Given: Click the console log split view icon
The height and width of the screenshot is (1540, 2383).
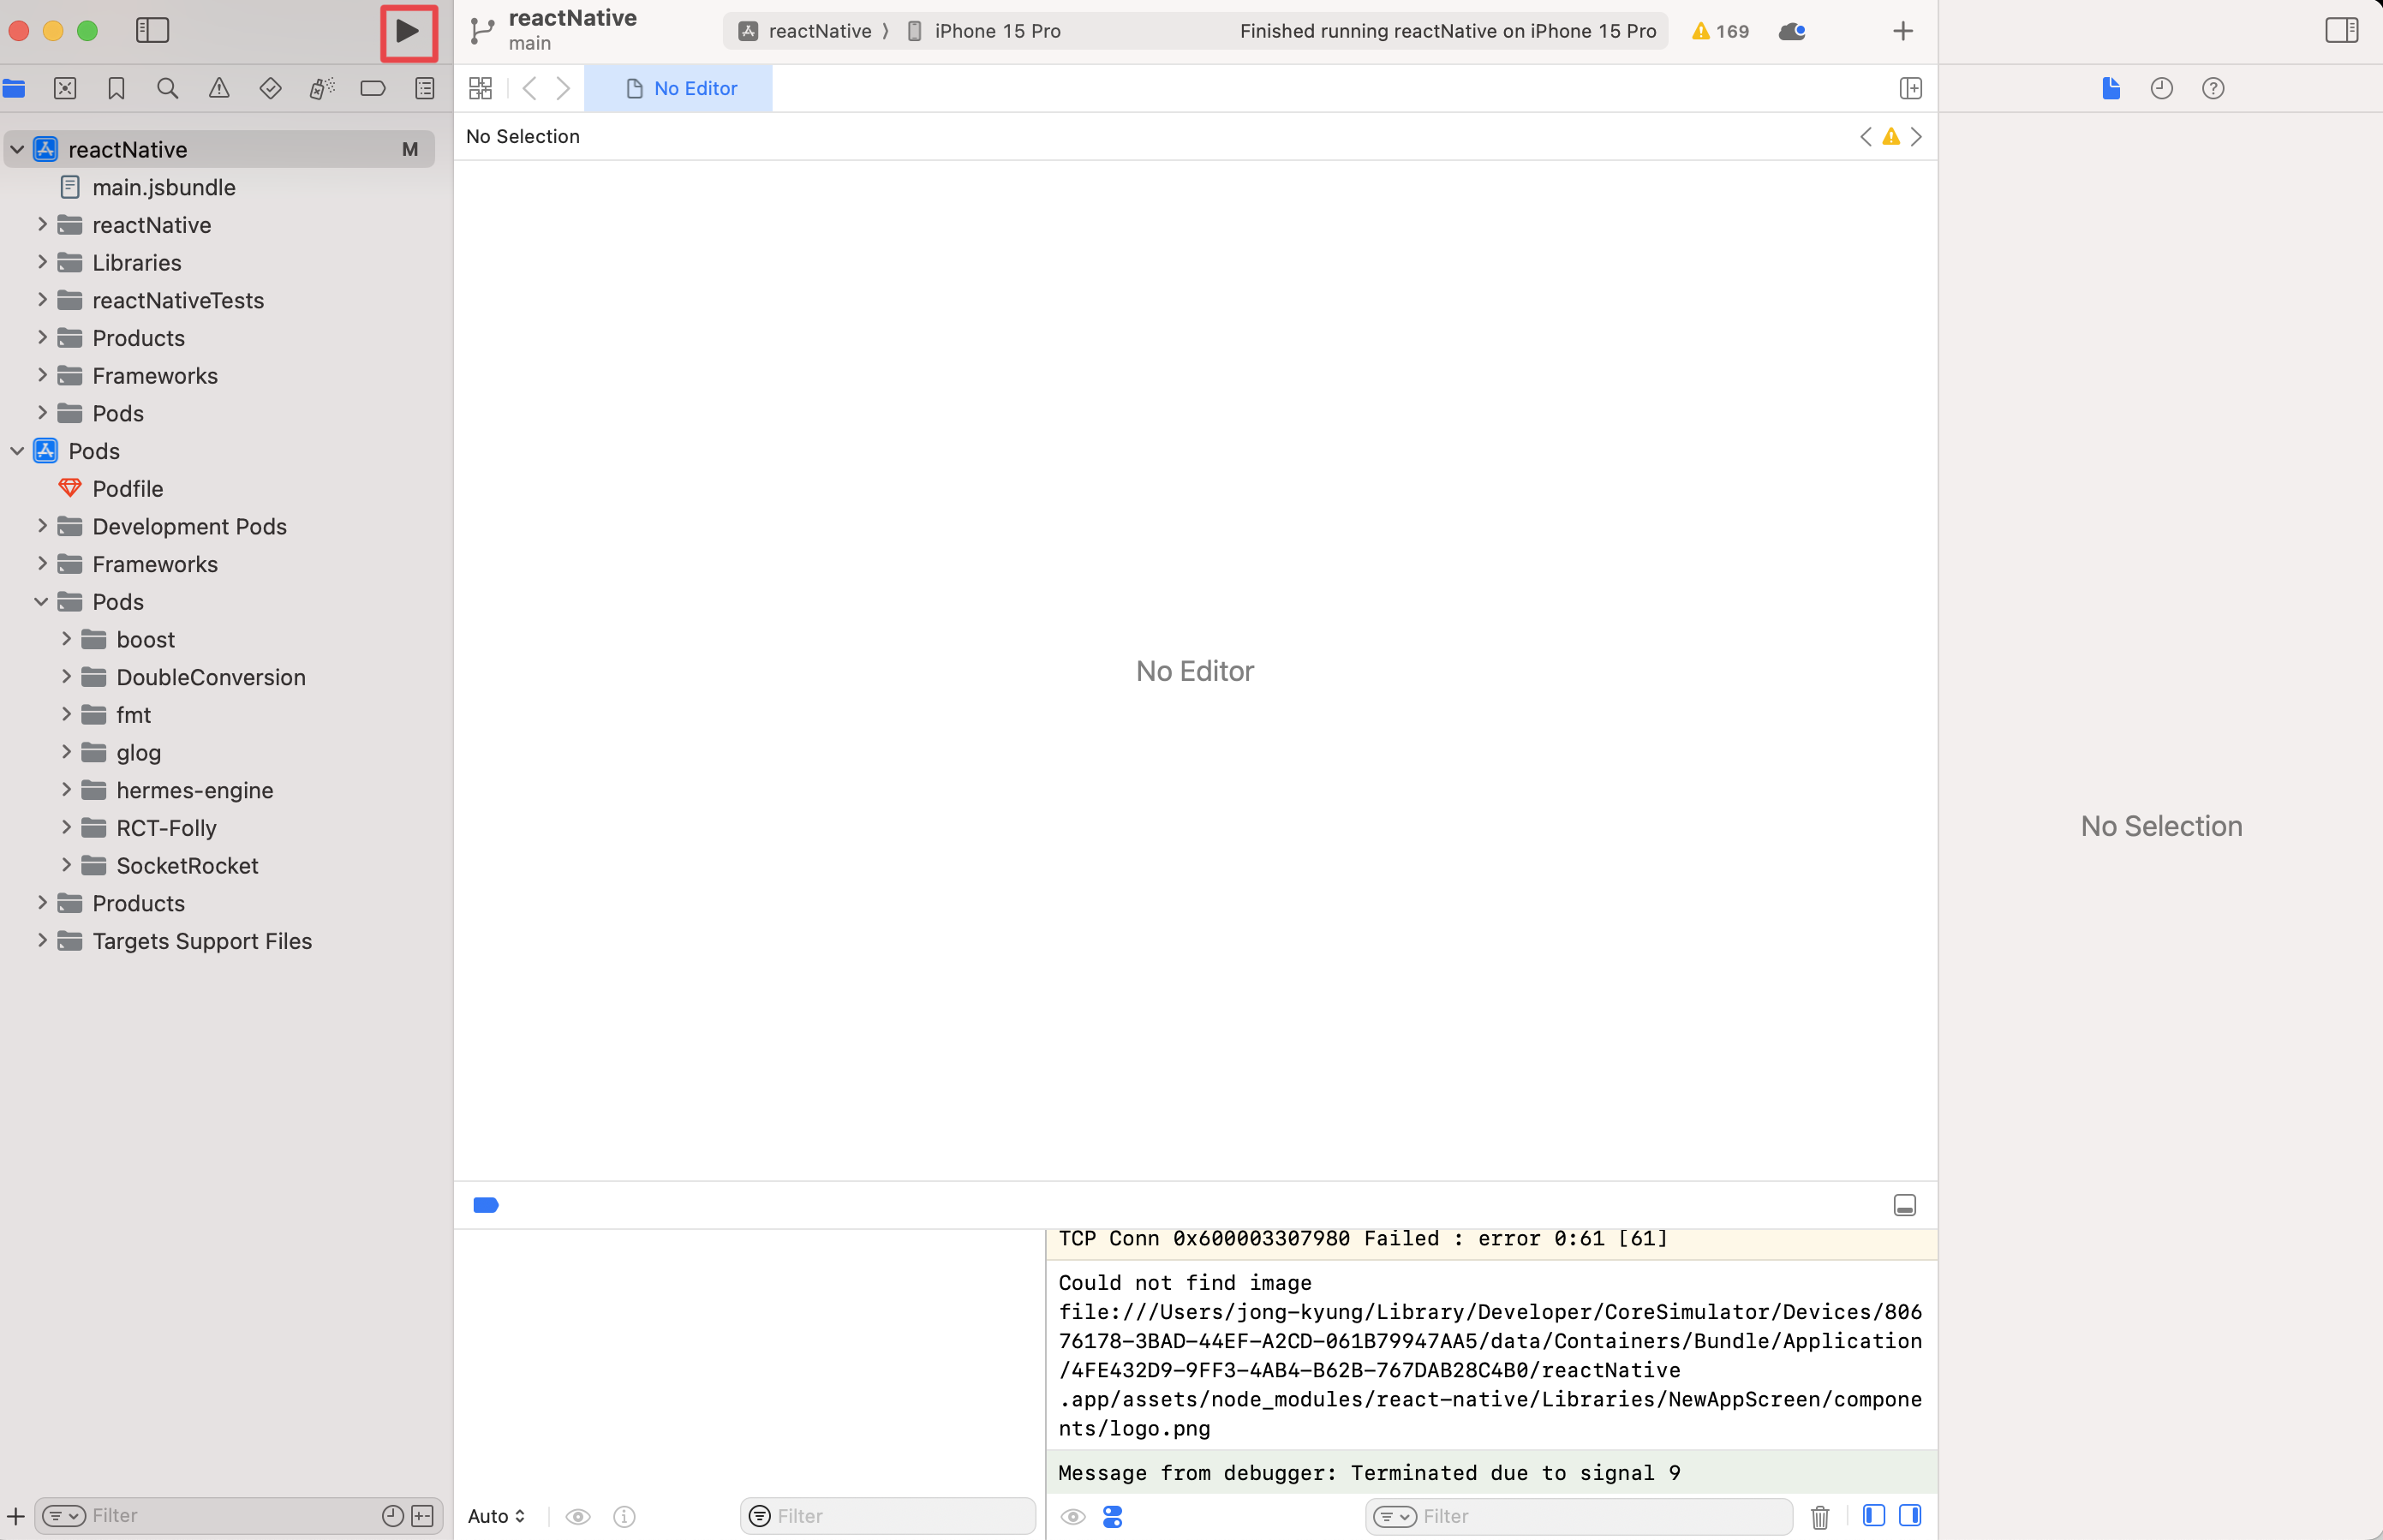Looking at the screenshot, I should click(x=1910, y=1516).
